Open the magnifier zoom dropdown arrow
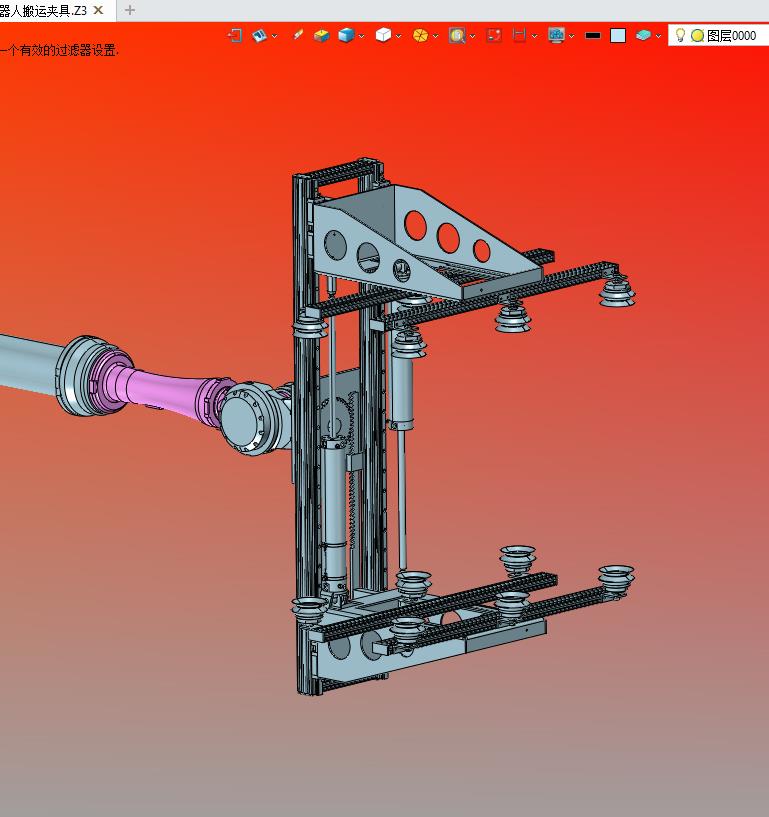The width and height of the screenshot is (769, 817). 473,36
